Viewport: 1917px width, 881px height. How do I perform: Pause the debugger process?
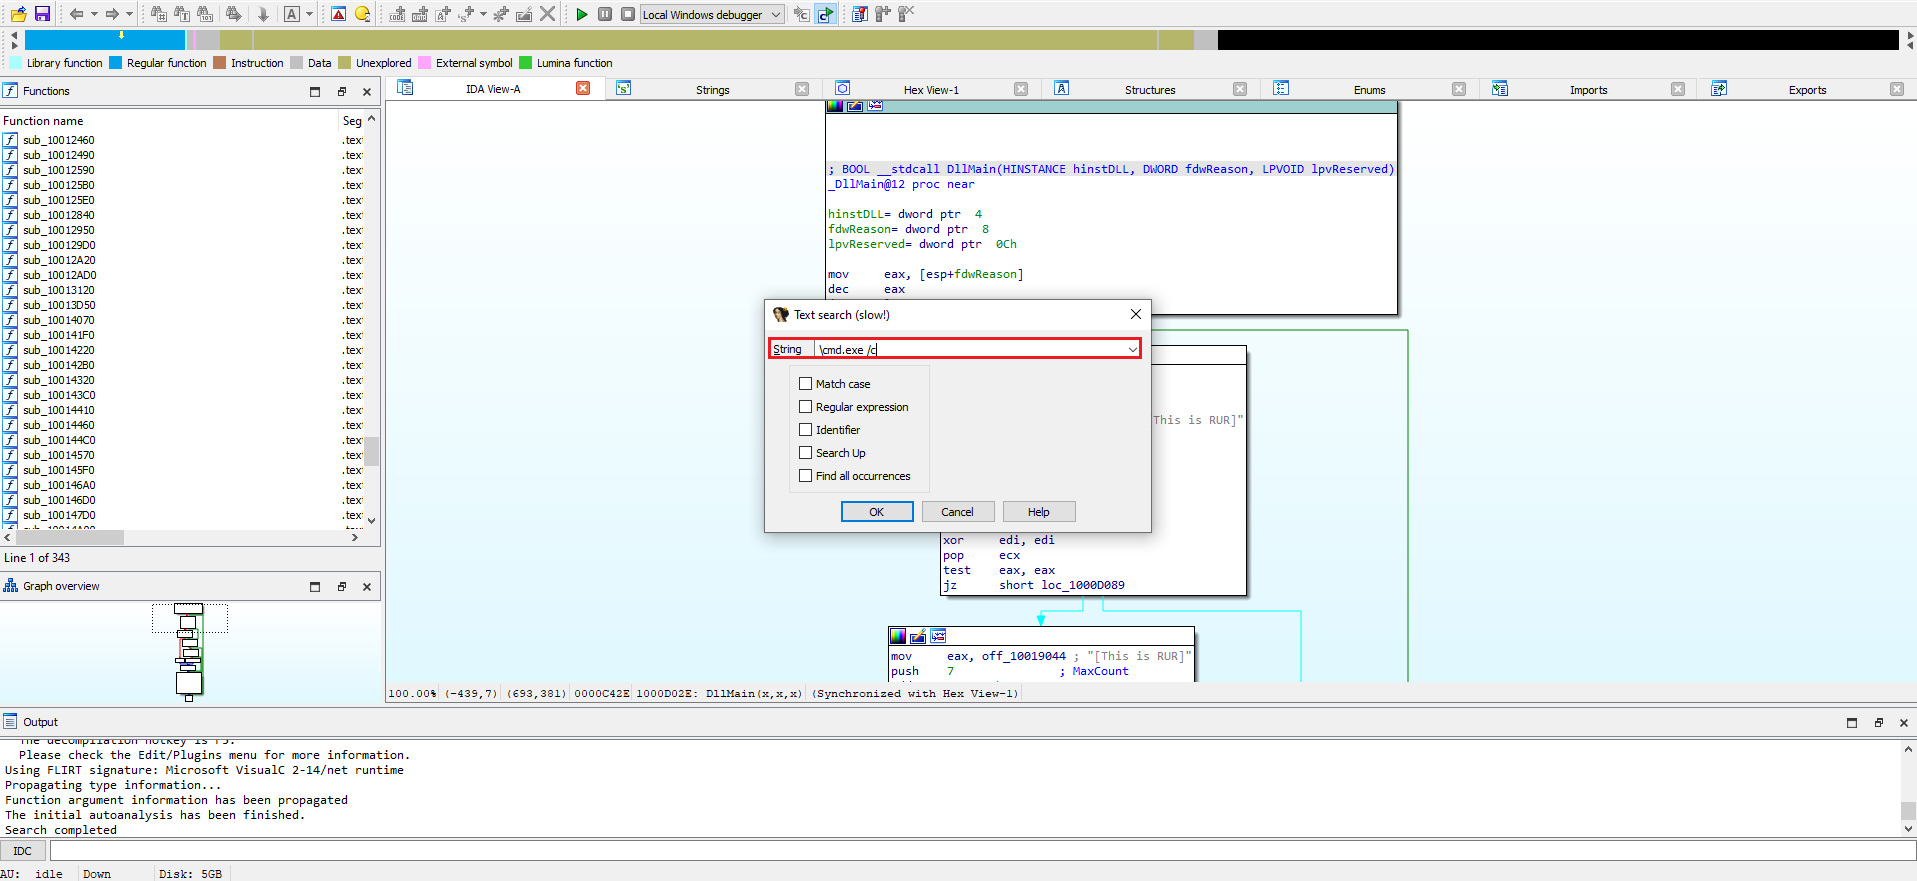pos(605,14)
